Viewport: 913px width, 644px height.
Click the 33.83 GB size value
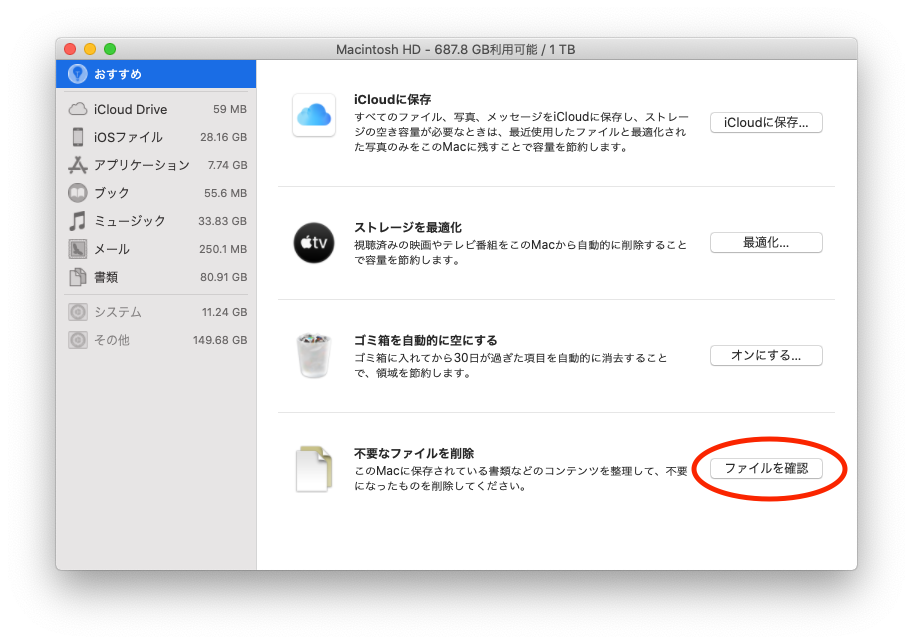(222, 221)
